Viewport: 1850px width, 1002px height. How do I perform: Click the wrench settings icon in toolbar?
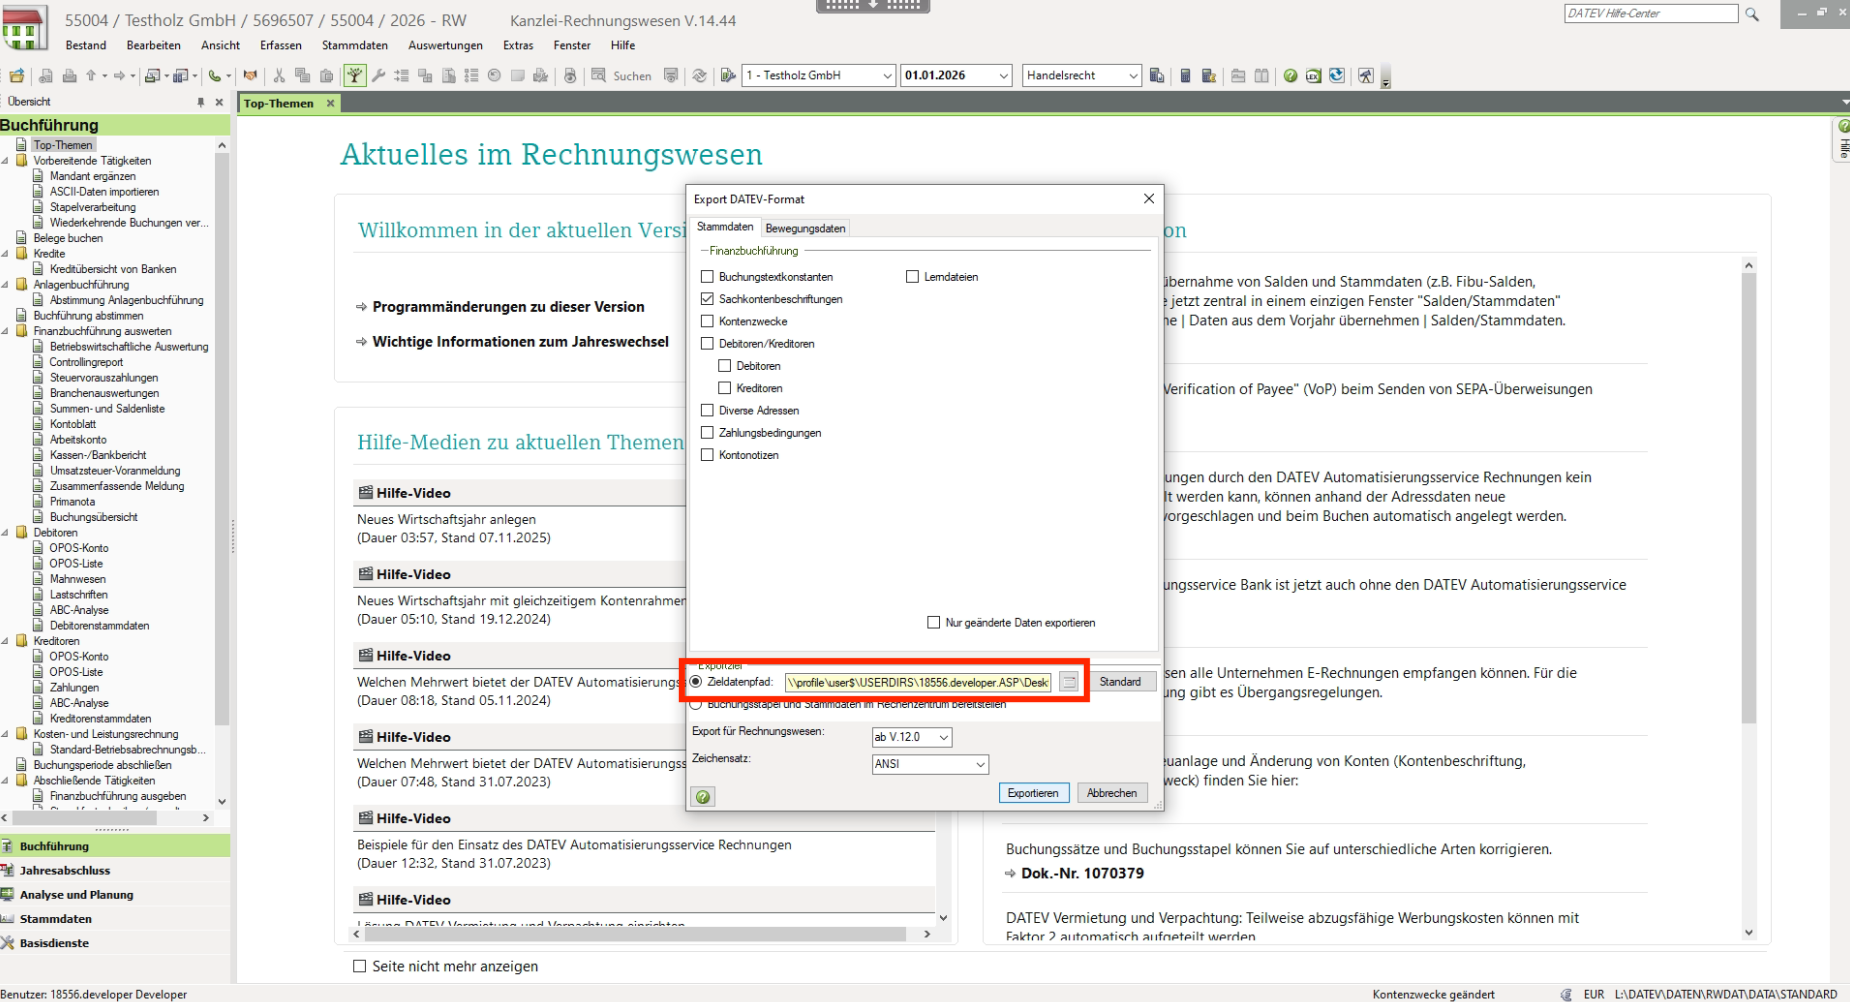pos(378,76)
